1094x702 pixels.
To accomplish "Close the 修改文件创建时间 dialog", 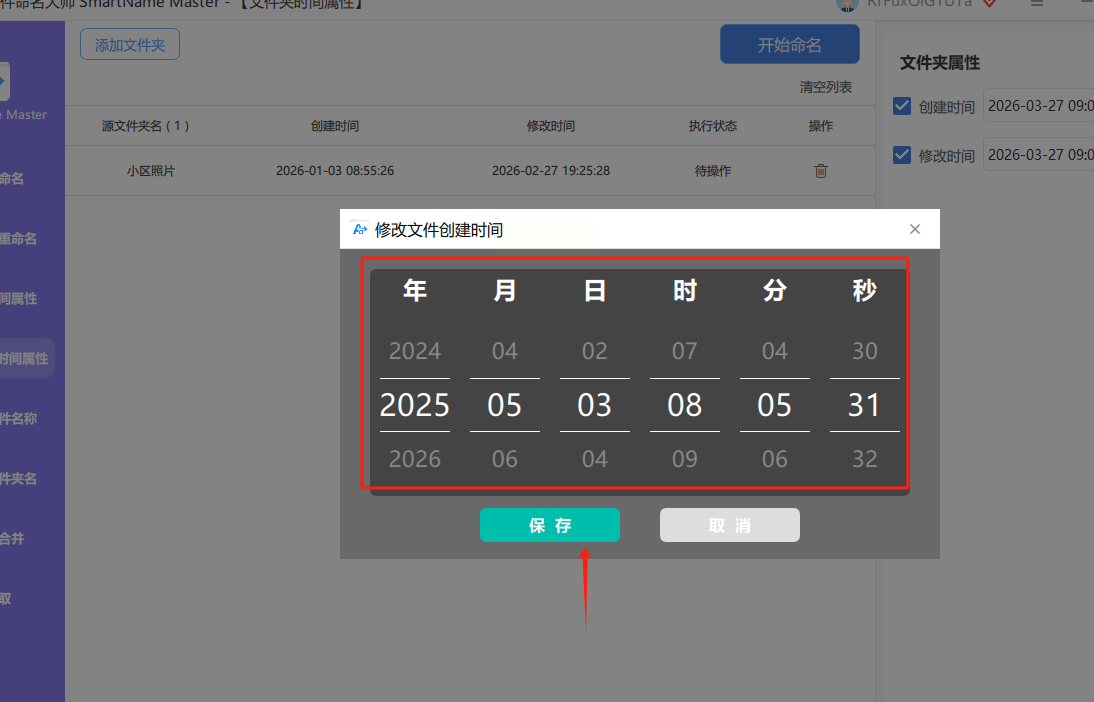I will [x=915, y=229].
